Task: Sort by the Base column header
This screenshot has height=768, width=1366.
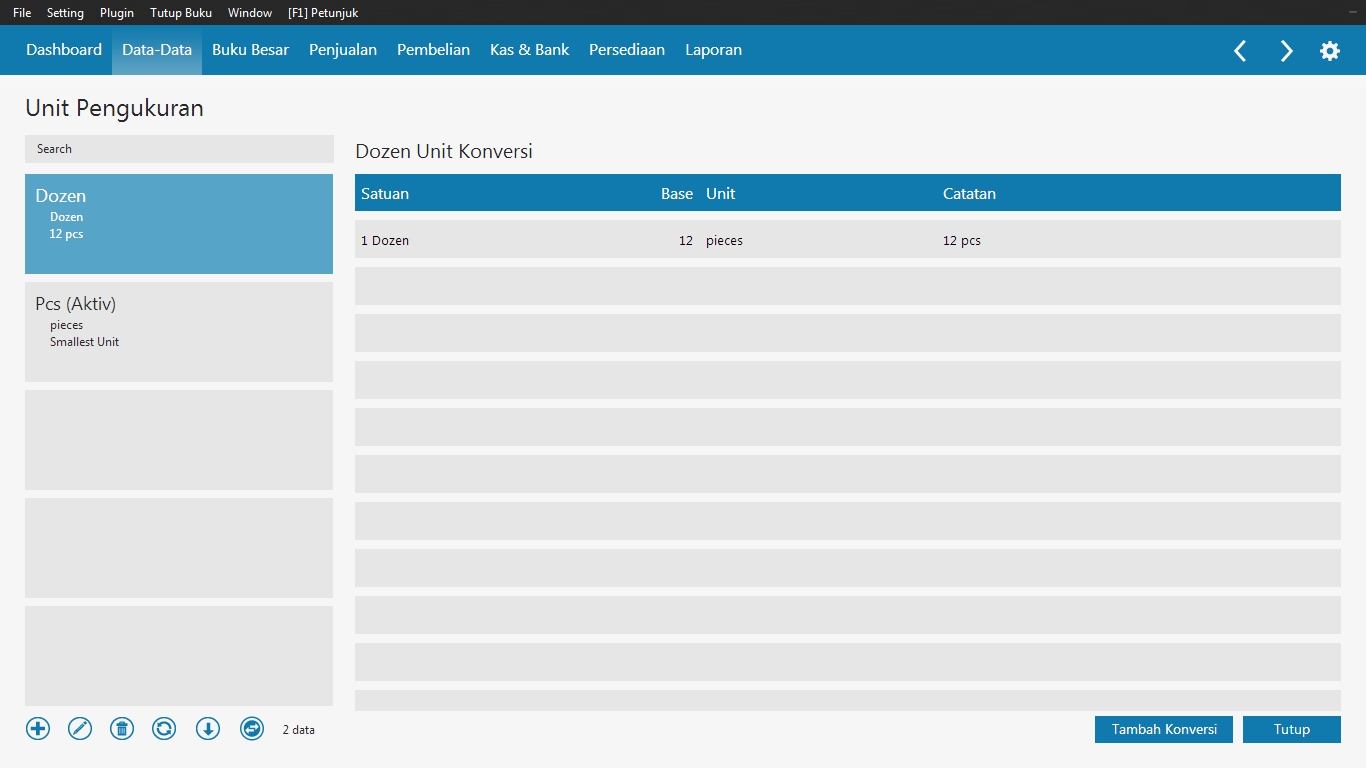Action: (677, 194)
